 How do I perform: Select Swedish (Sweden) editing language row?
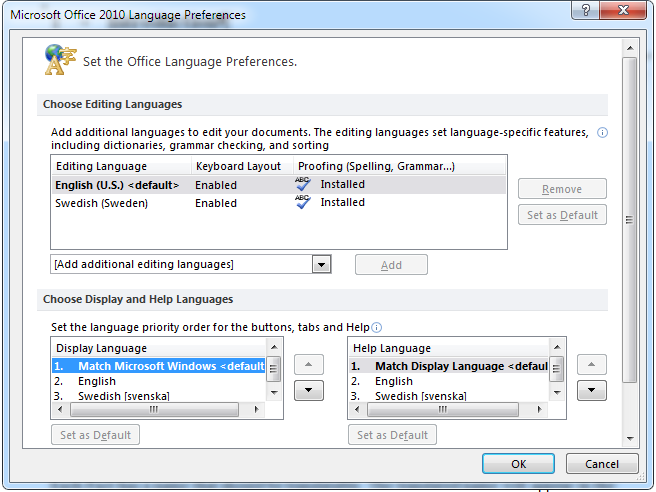tap(279, 203)
